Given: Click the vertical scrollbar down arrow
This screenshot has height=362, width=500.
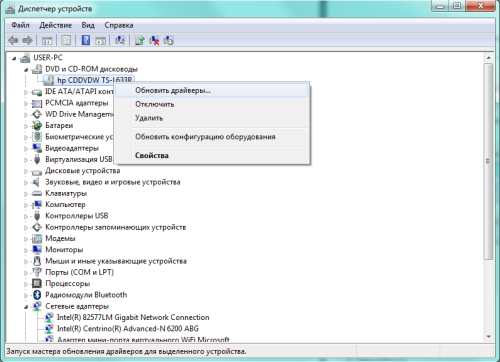Looking at the screenshot, I should [x=488, y=337].
